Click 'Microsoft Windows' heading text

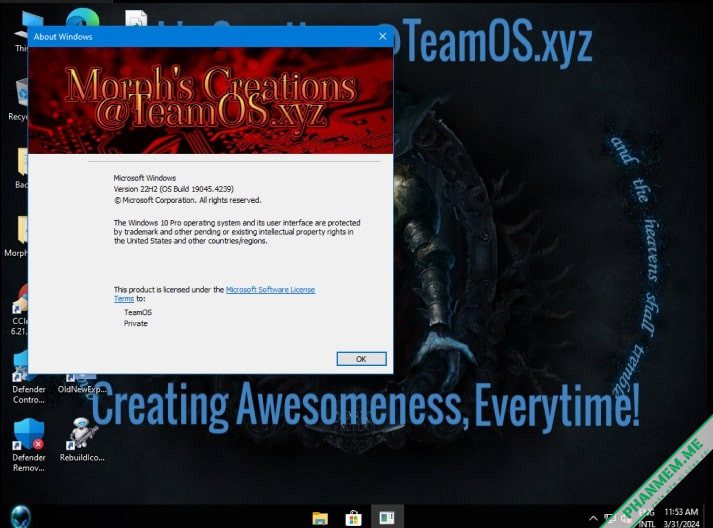[145, 178]
